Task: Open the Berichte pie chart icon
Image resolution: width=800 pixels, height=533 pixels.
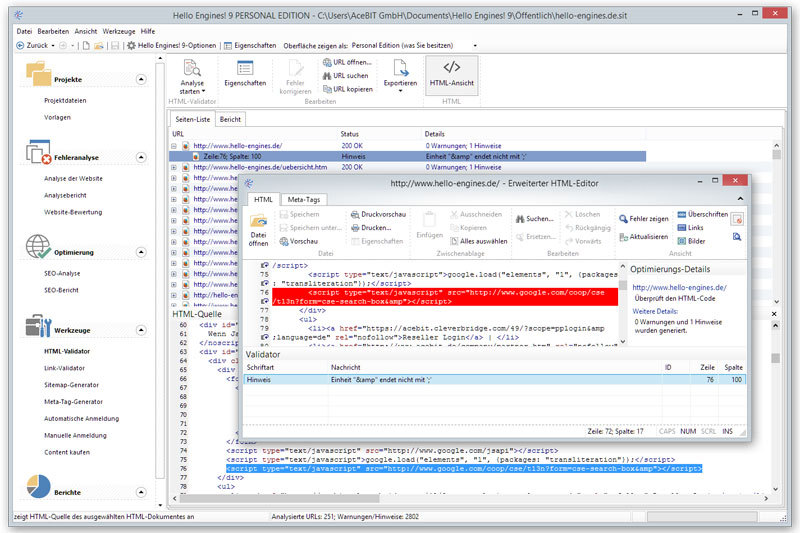Action: [38, 487]
